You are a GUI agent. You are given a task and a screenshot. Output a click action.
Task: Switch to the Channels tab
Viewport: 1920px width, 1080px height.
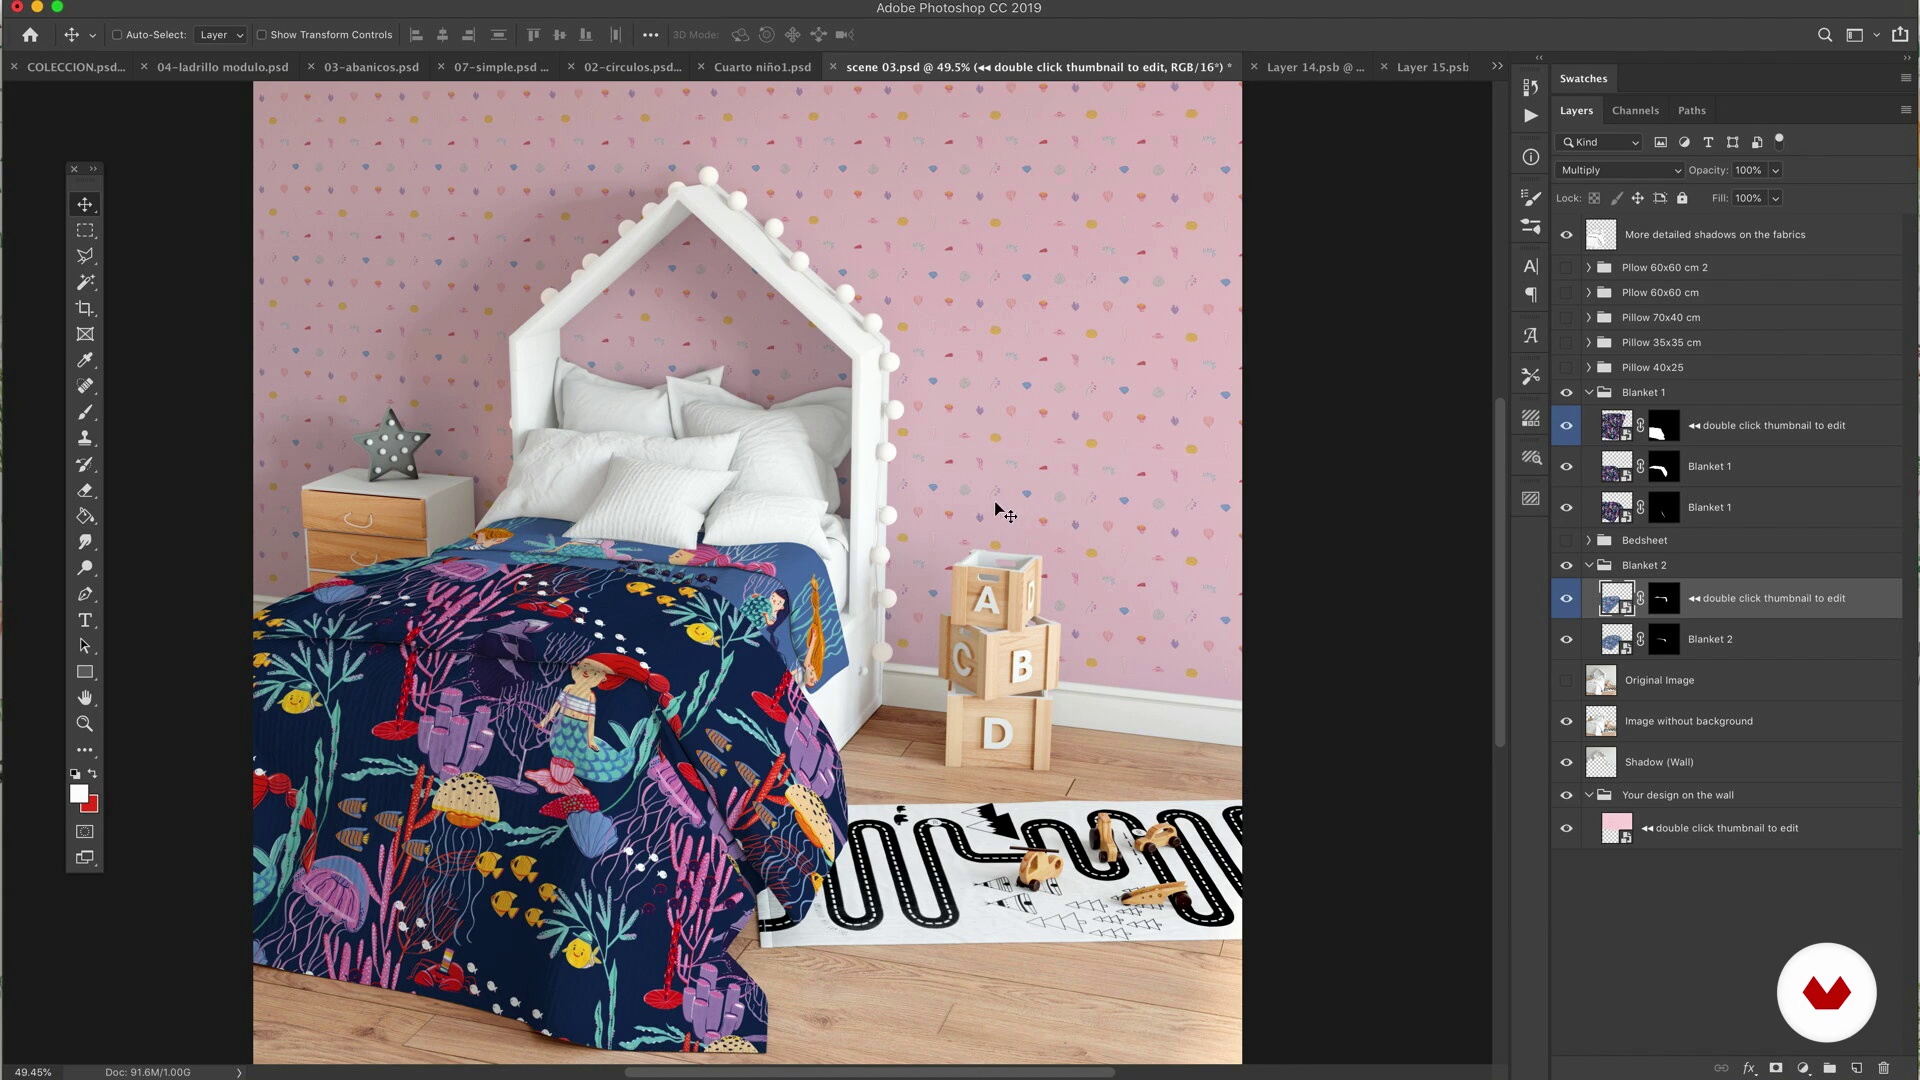tap(1635, 111)
